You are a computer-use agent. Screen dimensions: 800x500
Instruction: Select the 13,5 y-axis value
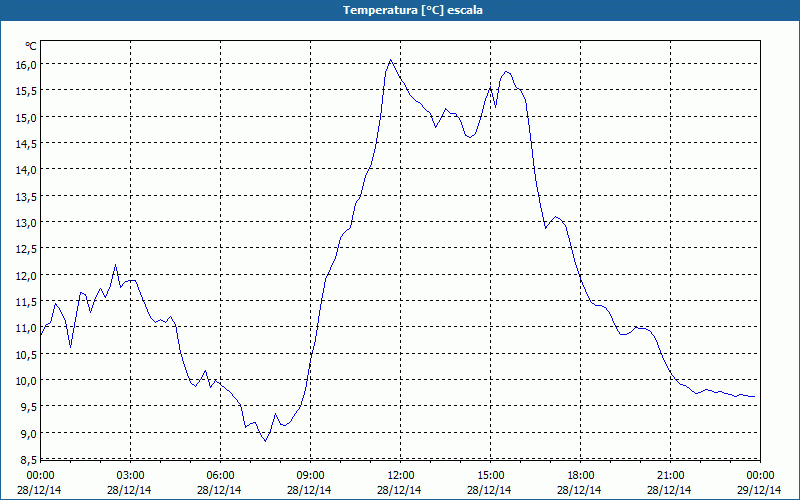pyautogui.click(x=27, y=197)
